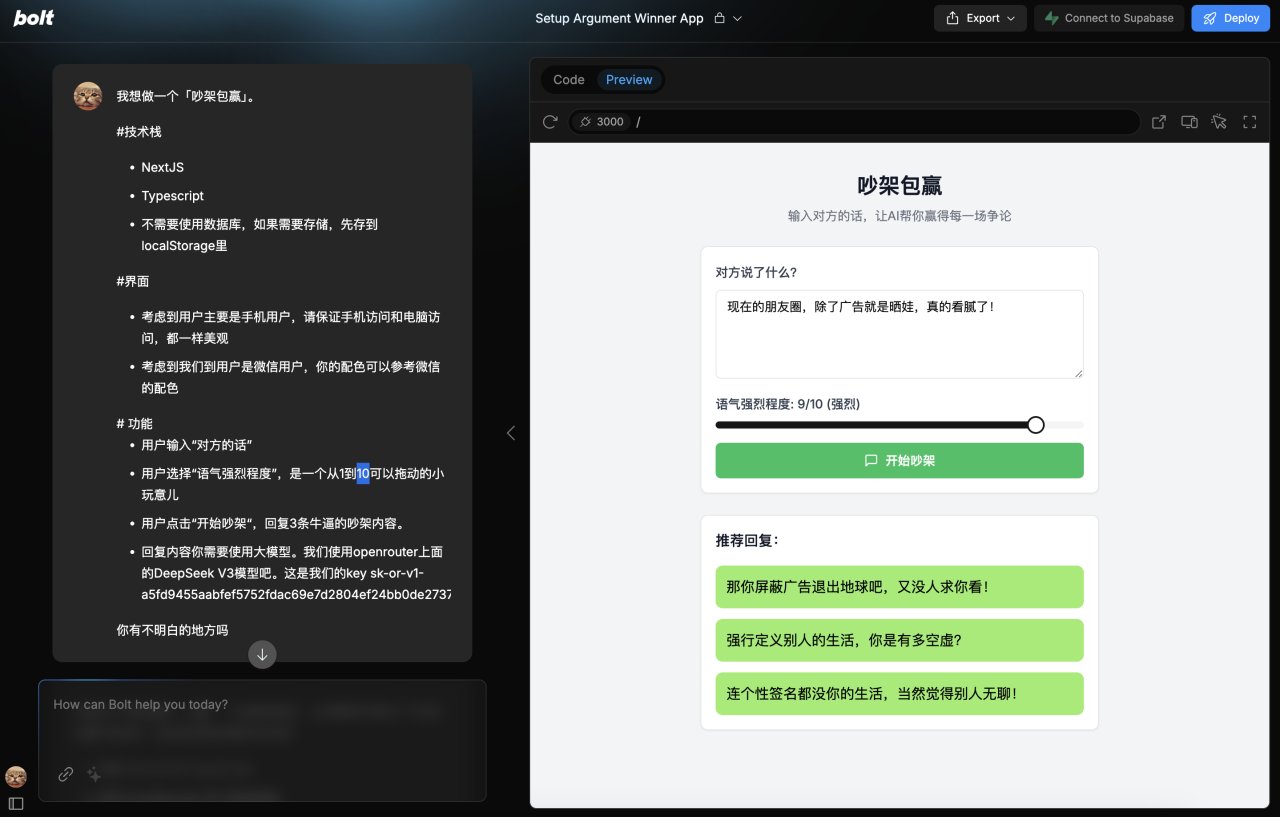The height and width of the screenshot is (817, 1280).
Task: Click the enhance prompt sparkle icon
Action: (94, 774)
